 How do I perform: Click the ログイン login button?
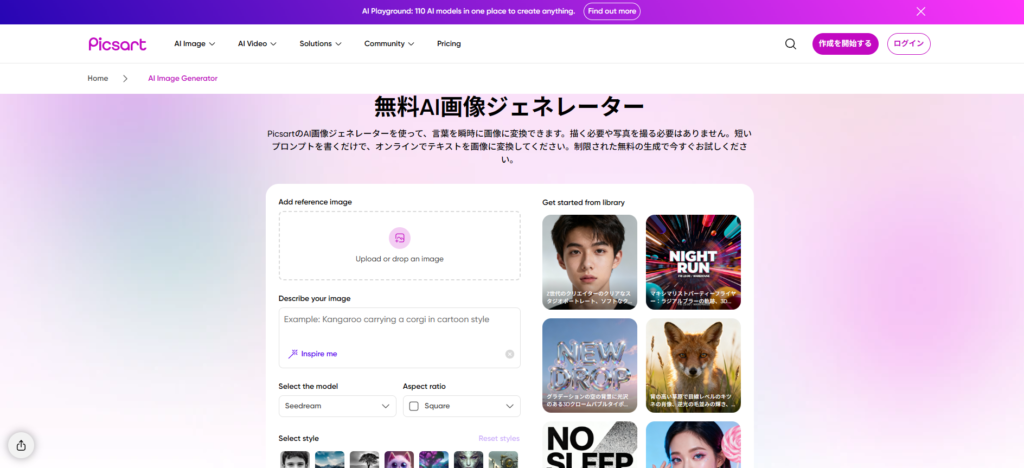tap(908, 44)
